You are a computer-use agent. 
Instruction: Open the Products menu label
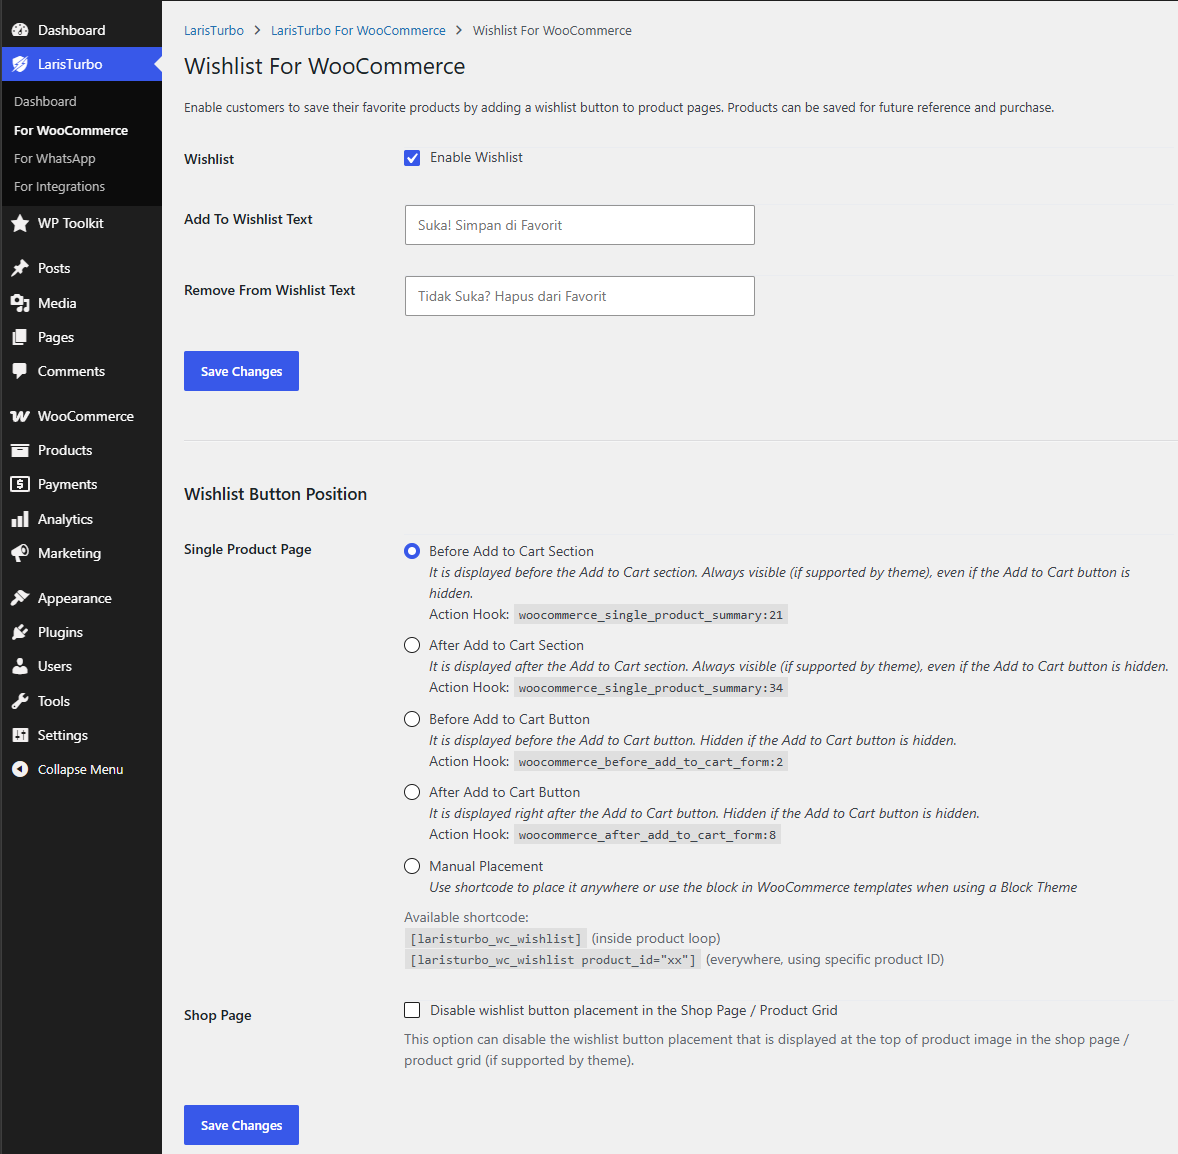pyautogui.click(x=65, y=450)
